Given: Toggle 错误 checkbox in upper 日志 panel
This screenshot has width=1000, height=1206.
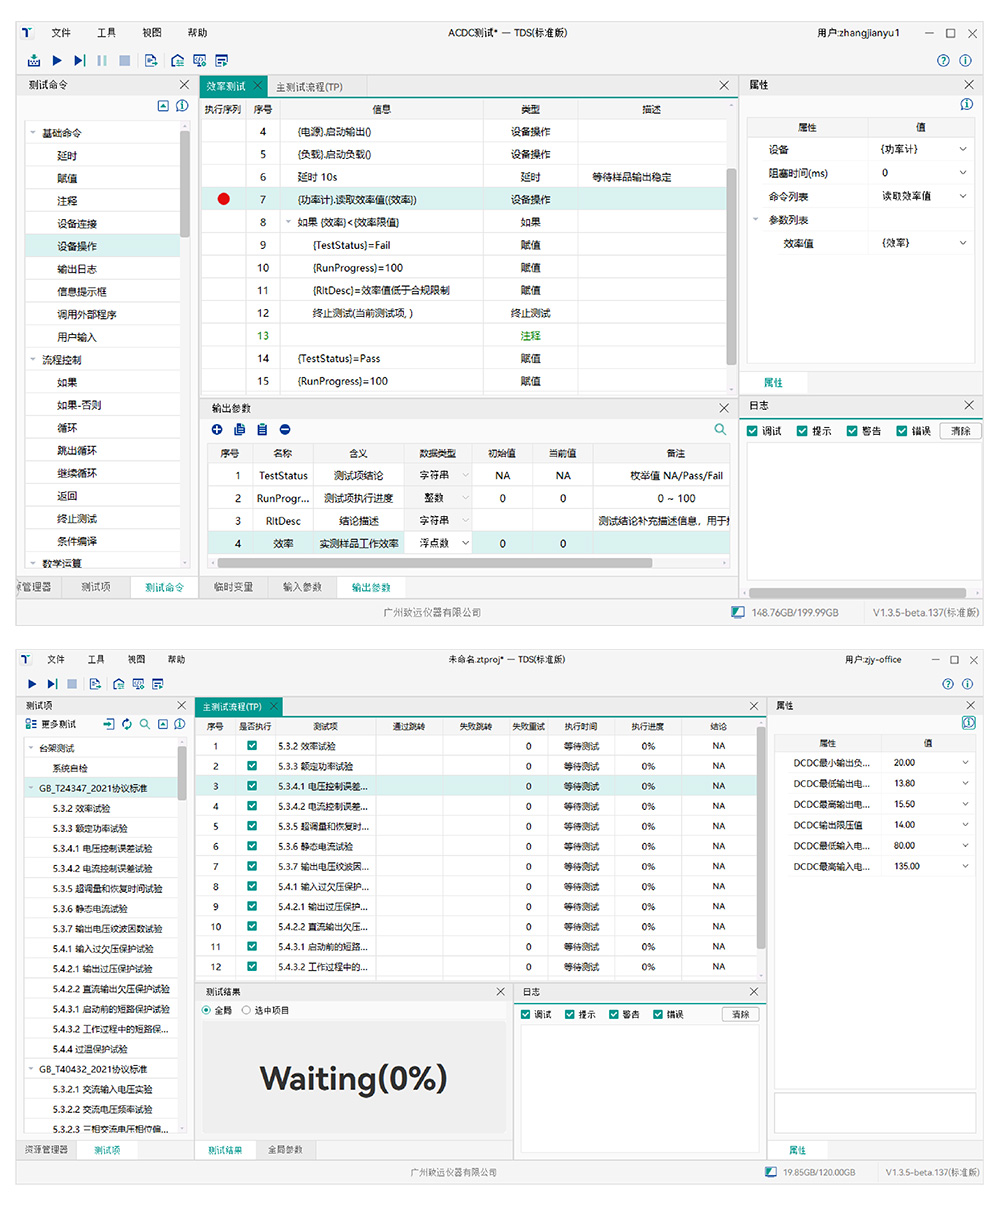Looking at the screenshot, I should click(902, 431).
